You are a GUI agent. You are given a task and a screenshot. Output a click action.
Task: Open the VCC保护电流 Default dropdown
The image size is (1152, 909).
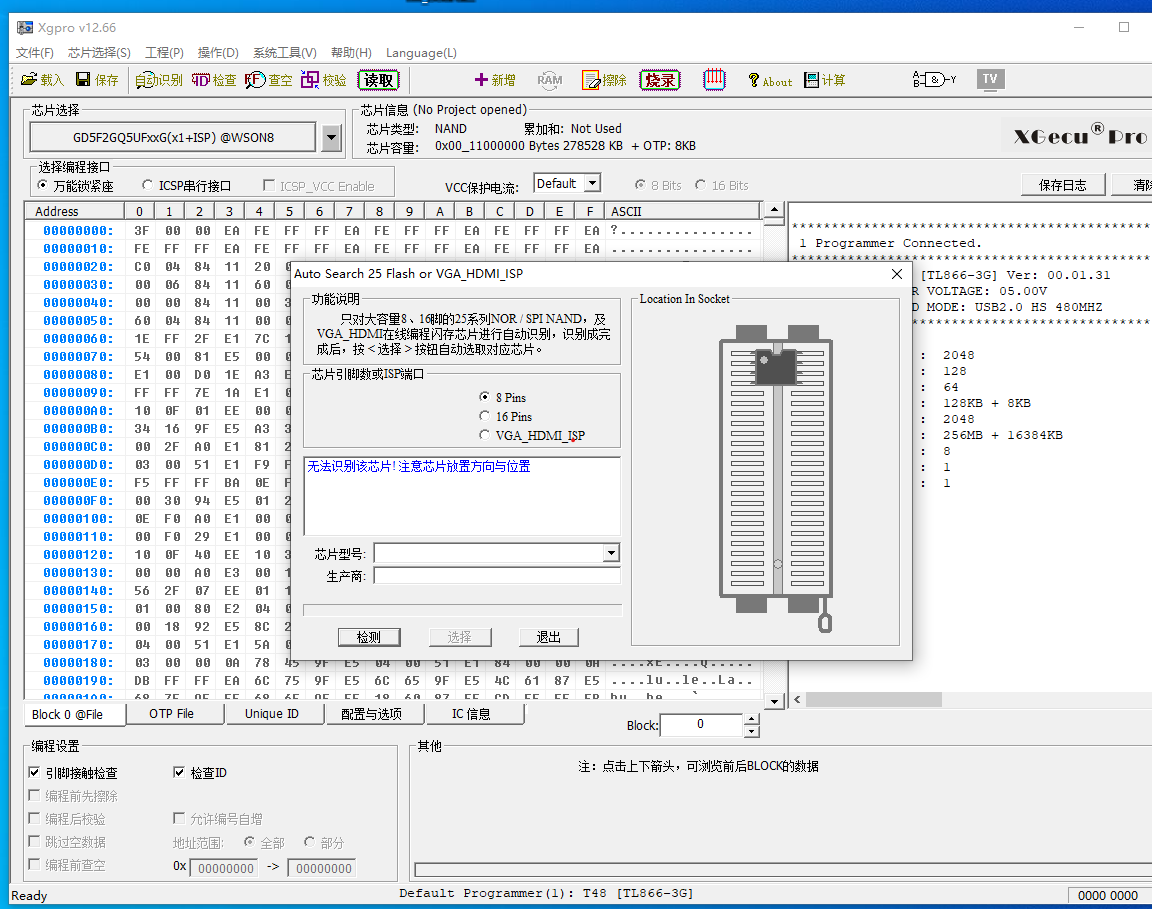(x=592, y=183)
